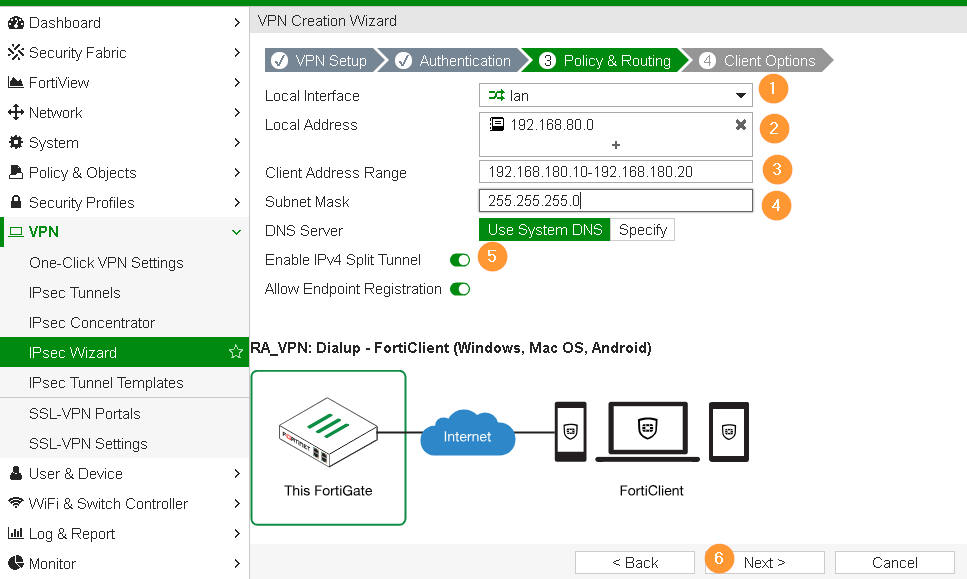Click the address object icon beside 192.168.80.0
The width and height of the screenshot is (967, 579).
point(496,125)
